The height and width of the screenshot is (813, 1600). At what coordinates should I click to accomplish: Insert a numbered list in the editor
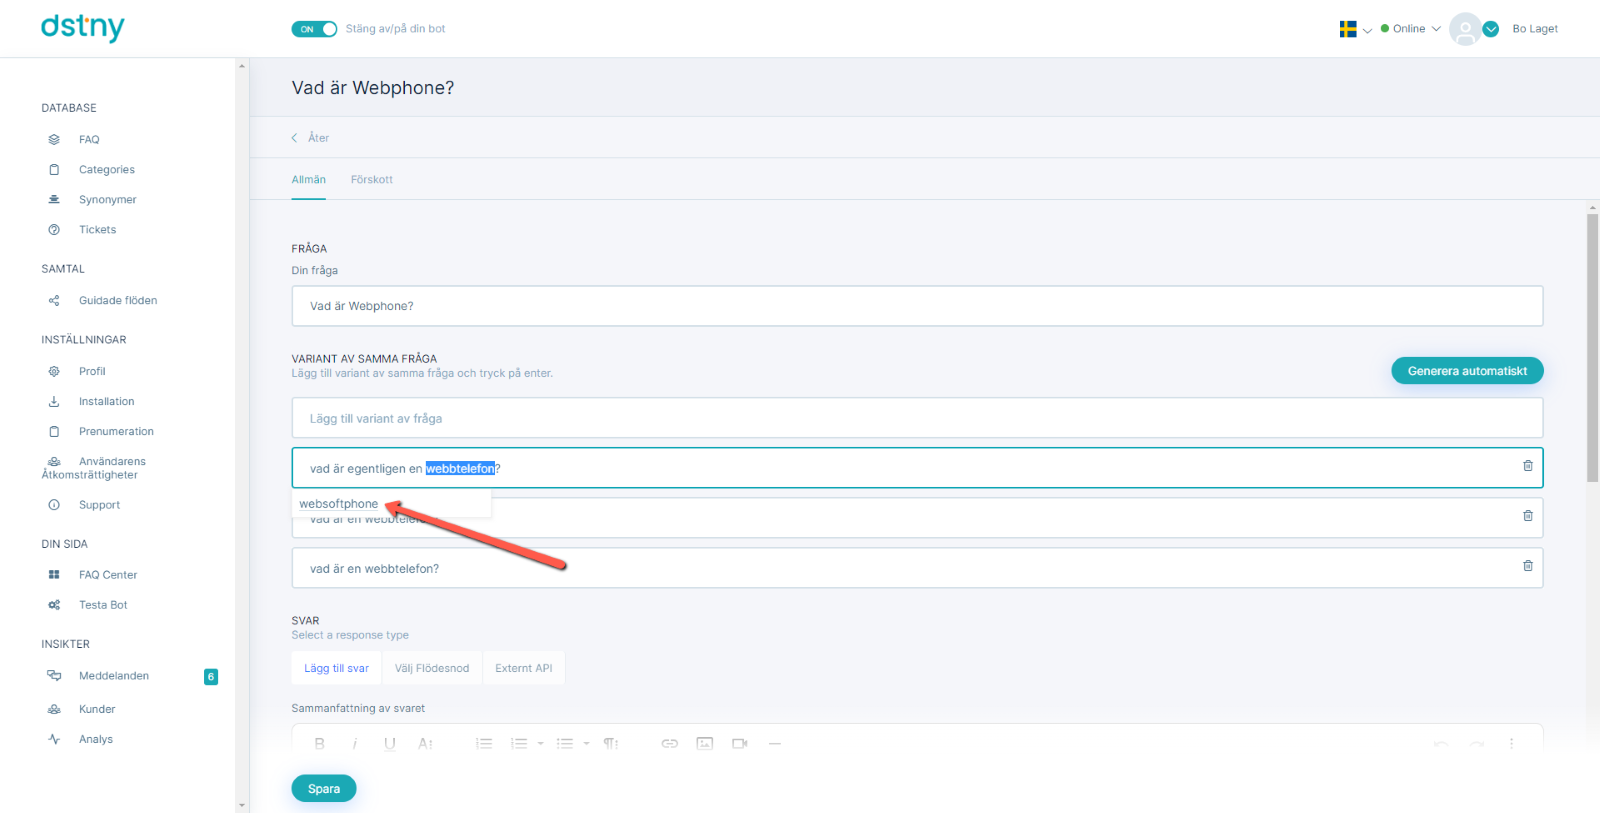click(x=518, y=744)
